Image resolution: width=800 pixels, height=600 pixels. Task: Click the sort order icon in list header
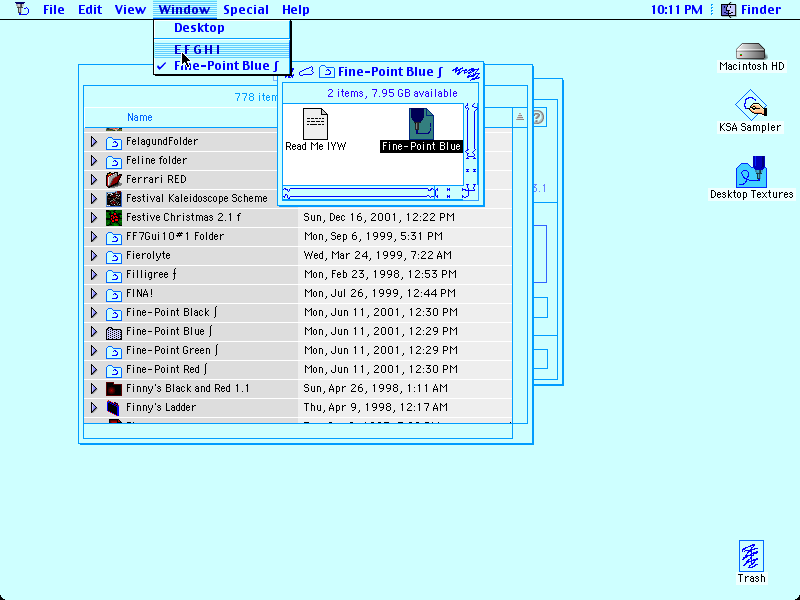(x=519, y=117)
